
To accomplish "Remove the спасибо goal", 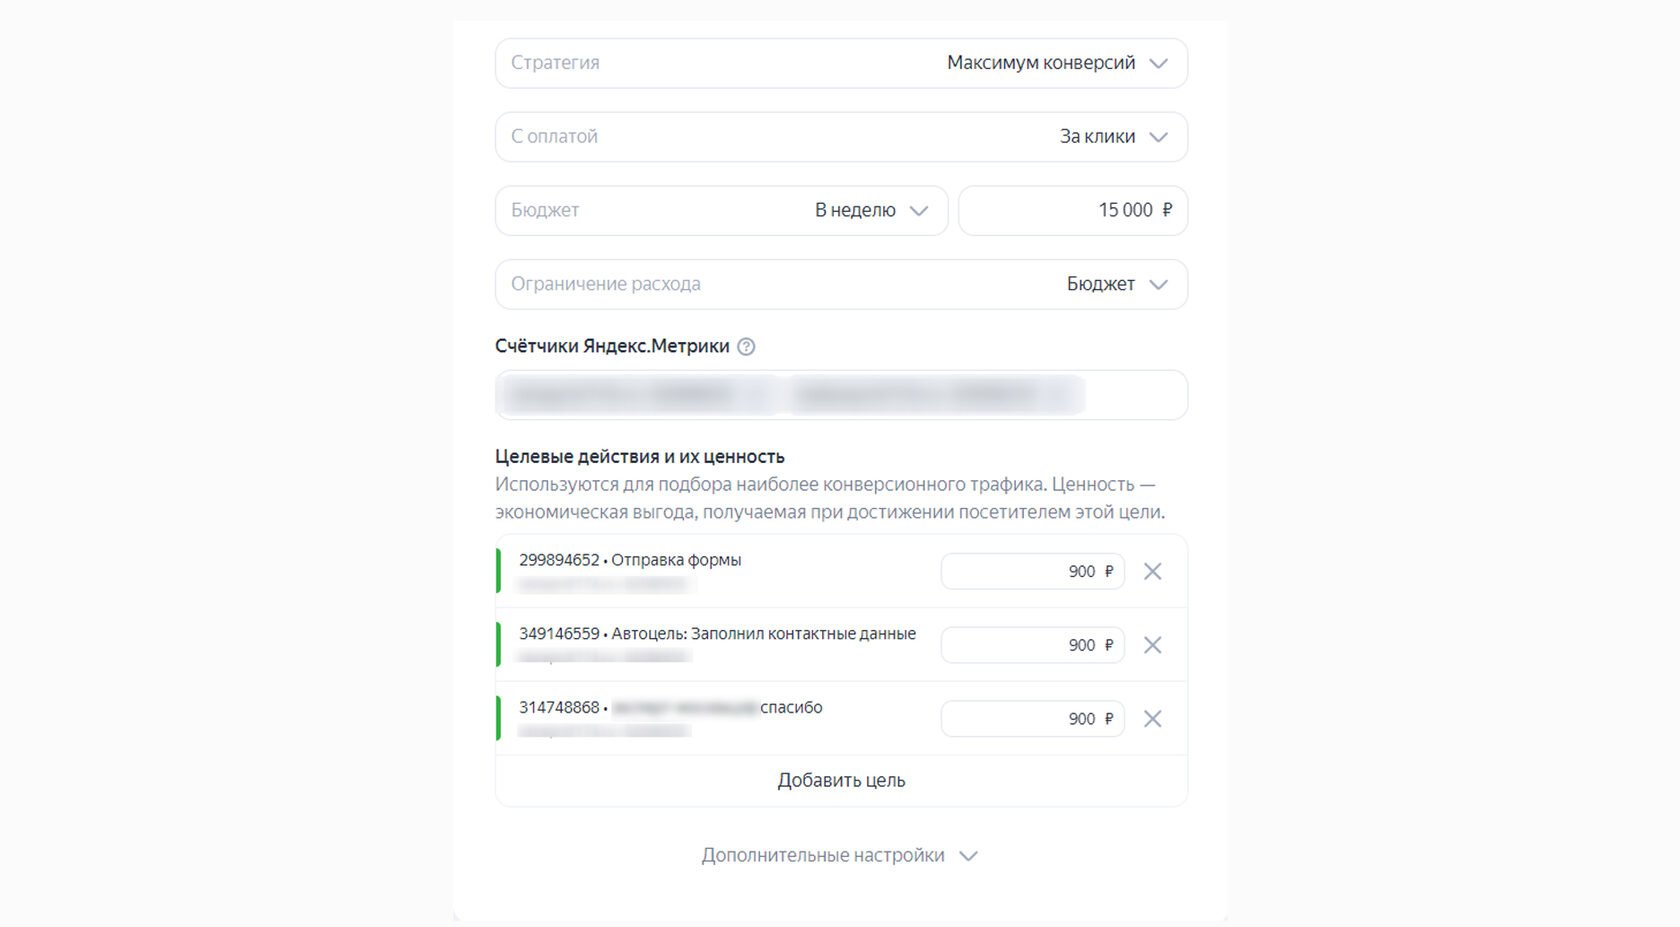I will point(1153,720).
